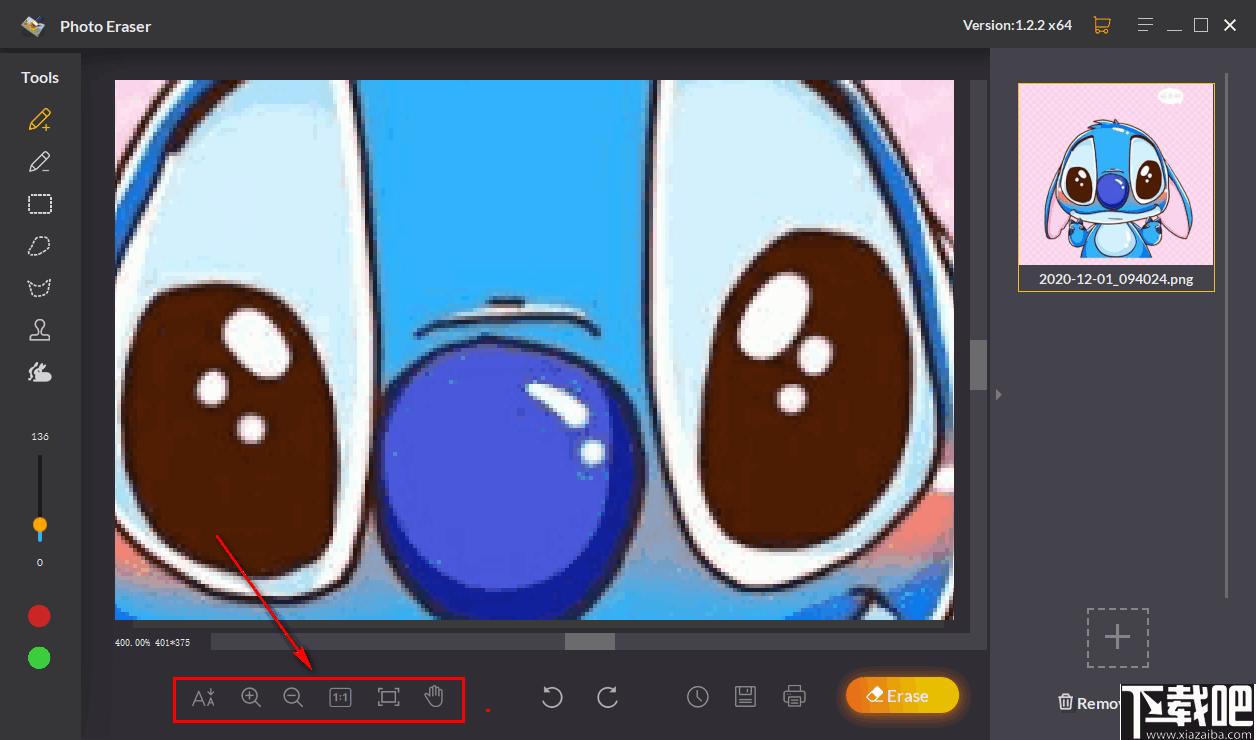Open the hamburger menu

tap(1147, 25)
